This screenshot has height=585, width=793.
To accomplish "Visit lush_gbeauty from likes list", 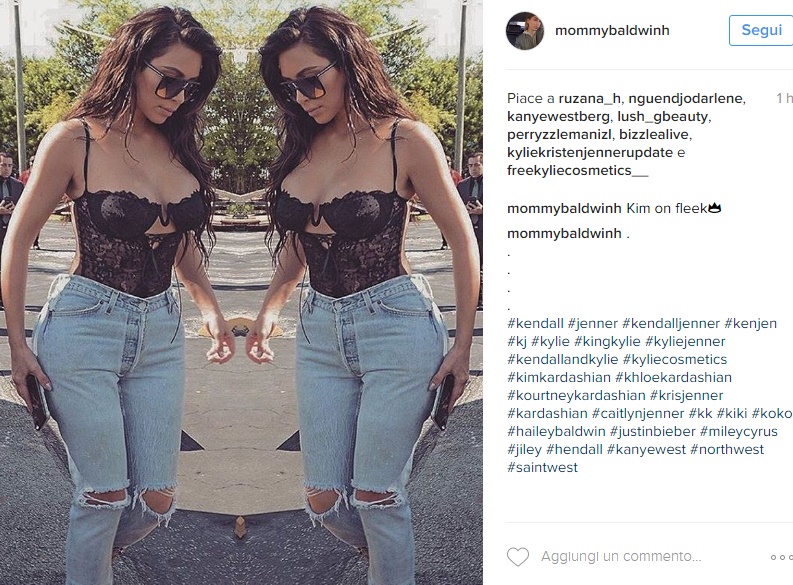I will coord(663,116).
